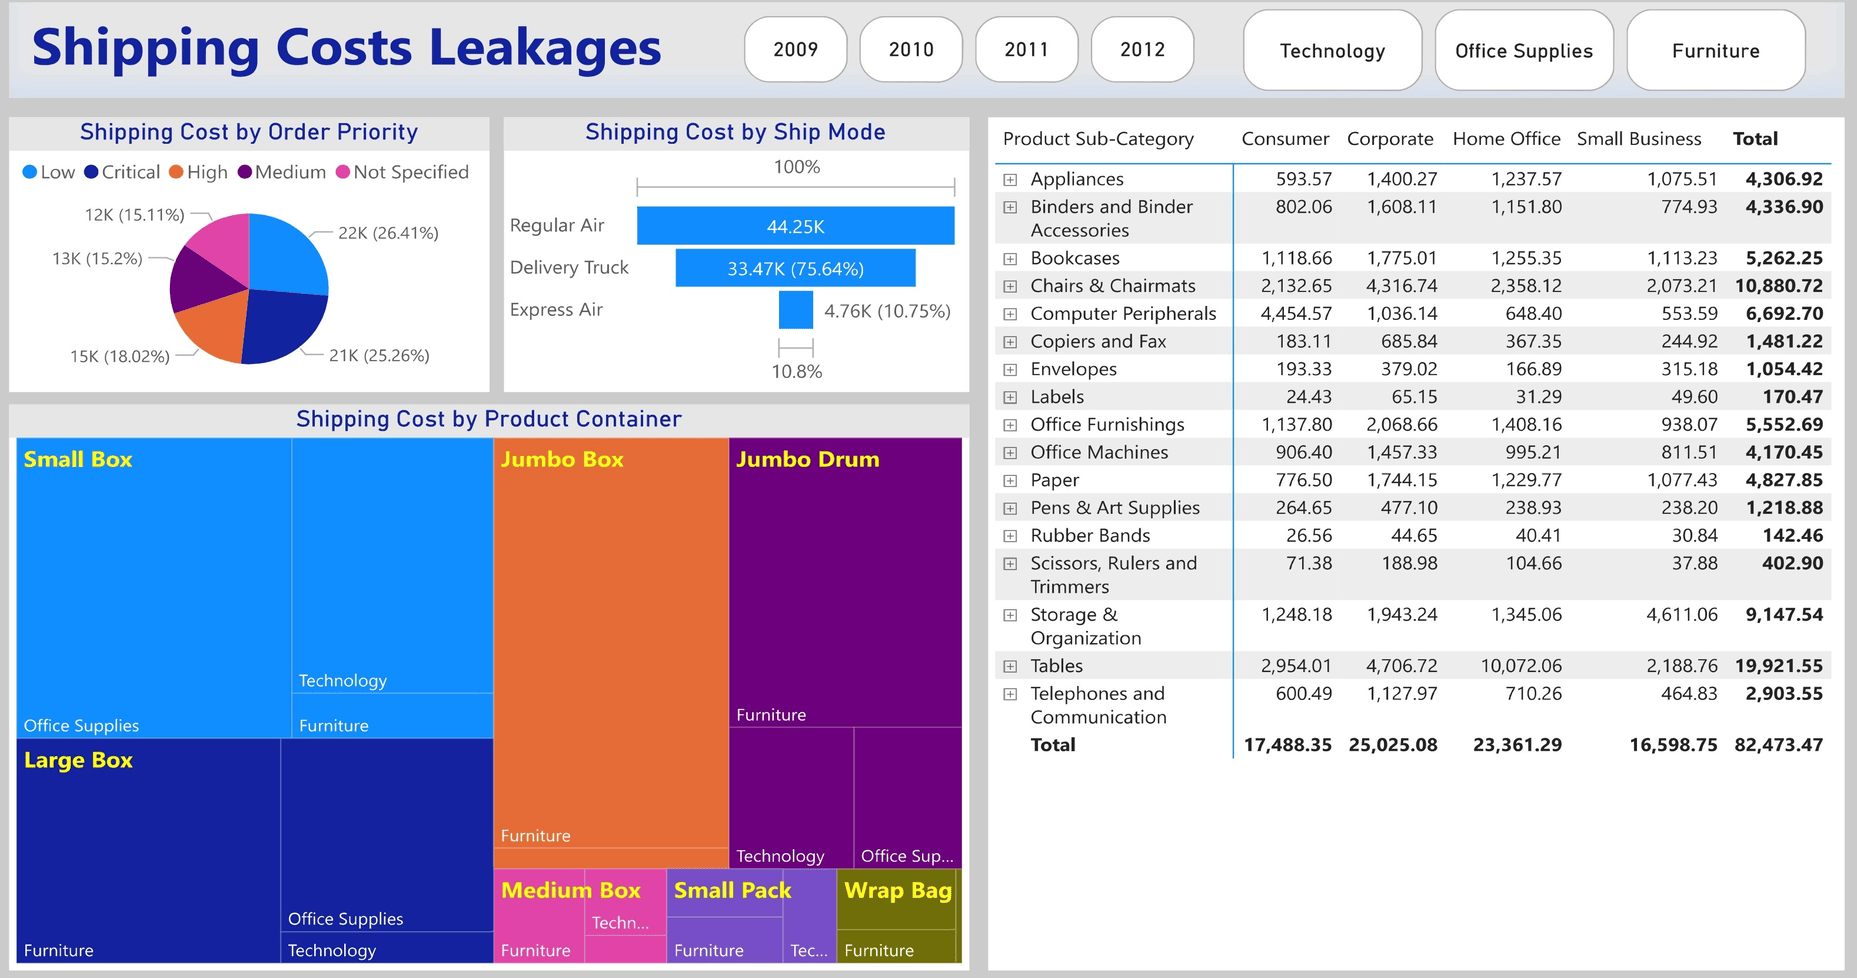Expand the Office Machines row

click(x=1010, y=453)
